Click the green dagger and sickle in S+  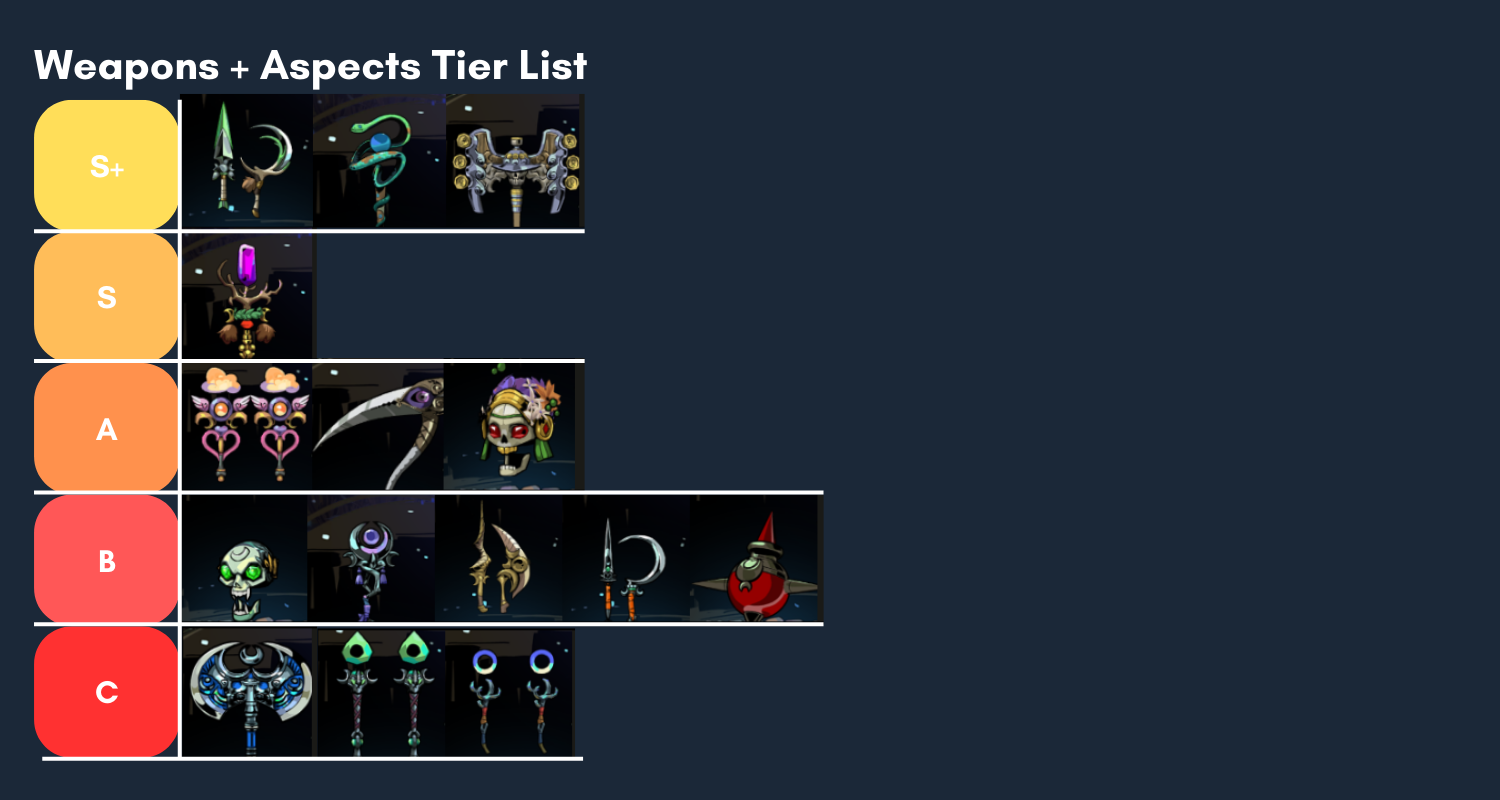click(x=247, y=161)
